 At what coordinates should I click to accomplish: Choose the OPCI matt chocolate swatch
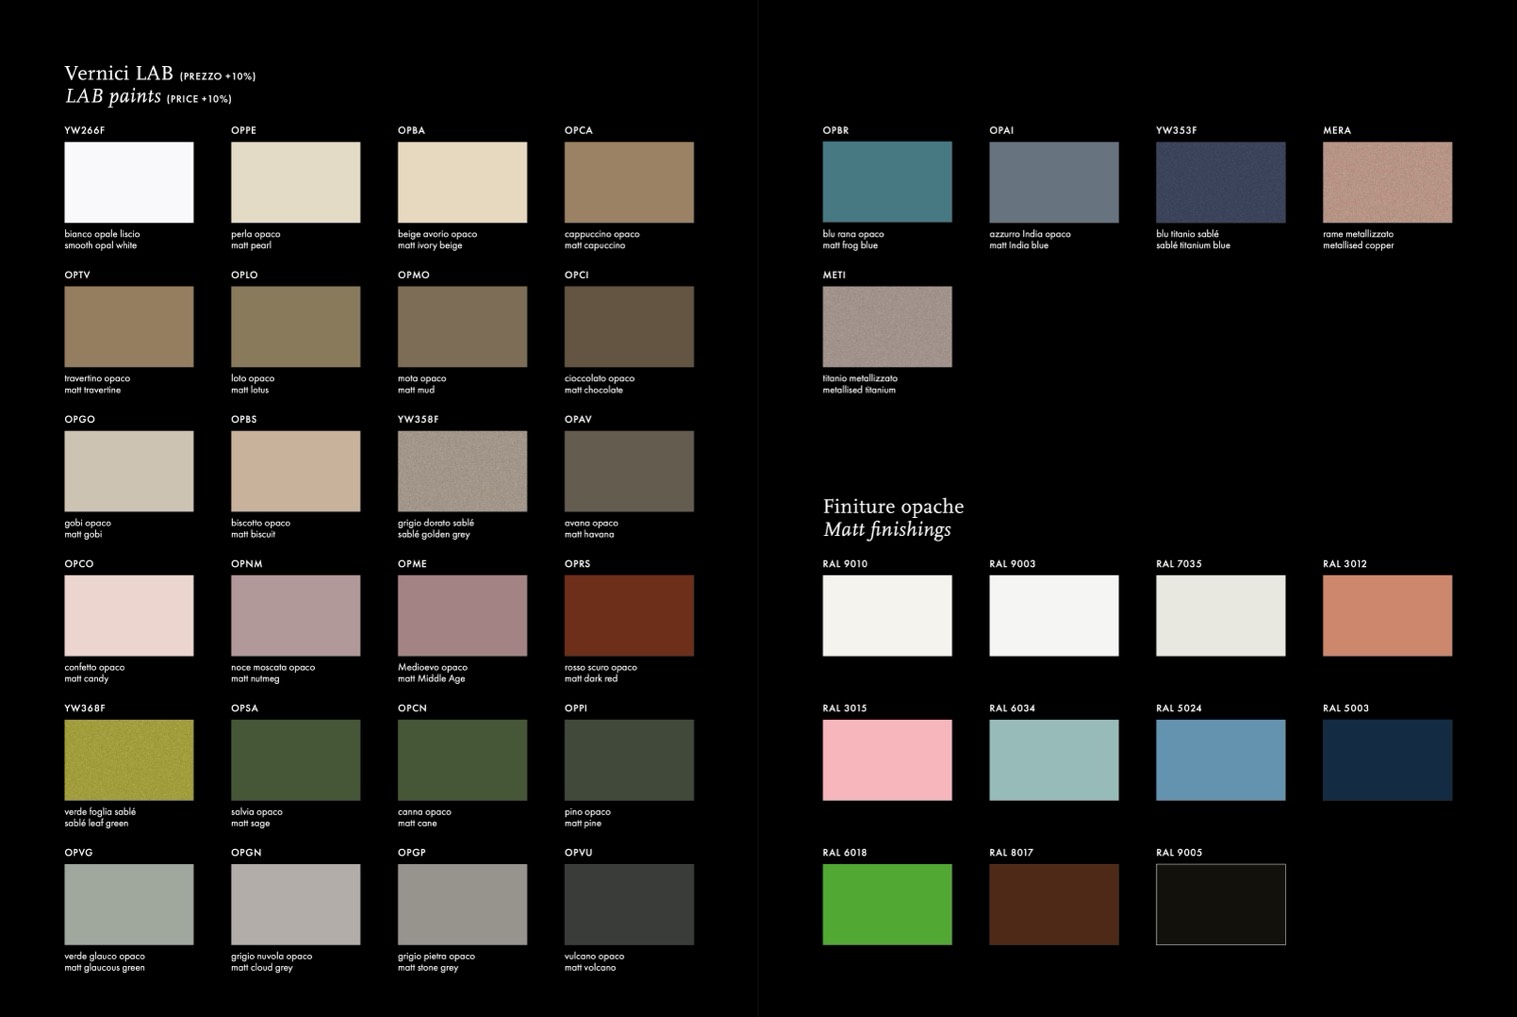[629, 327]
